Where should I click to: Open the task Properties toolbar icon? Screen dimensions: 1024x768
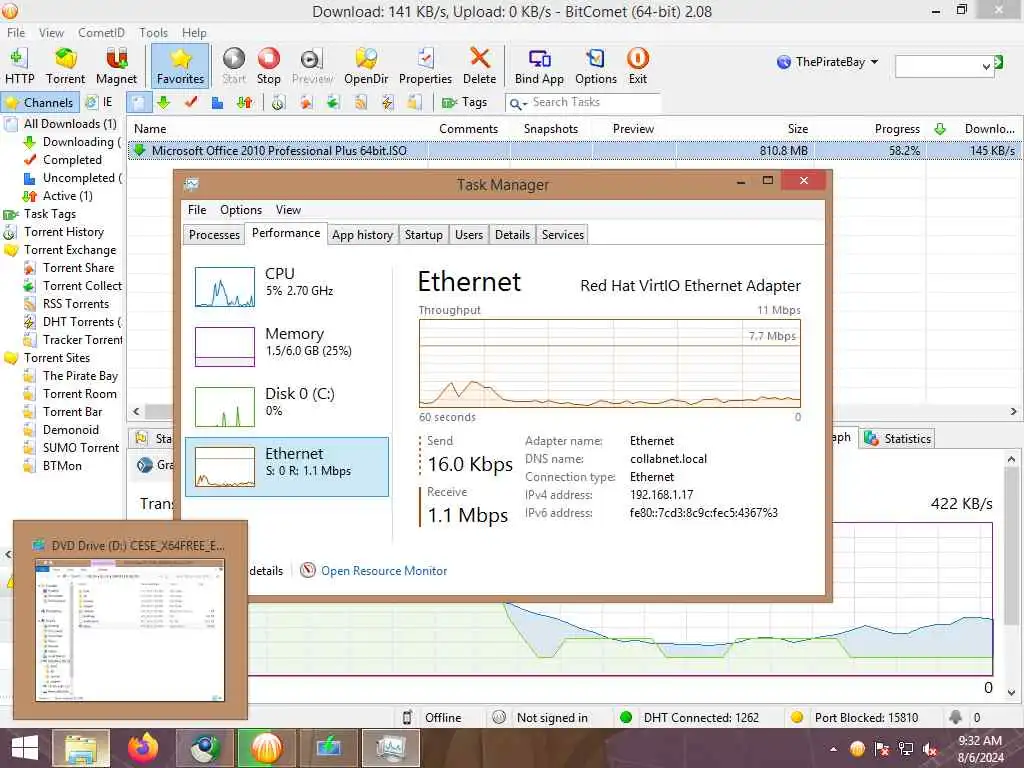(425, 66)
